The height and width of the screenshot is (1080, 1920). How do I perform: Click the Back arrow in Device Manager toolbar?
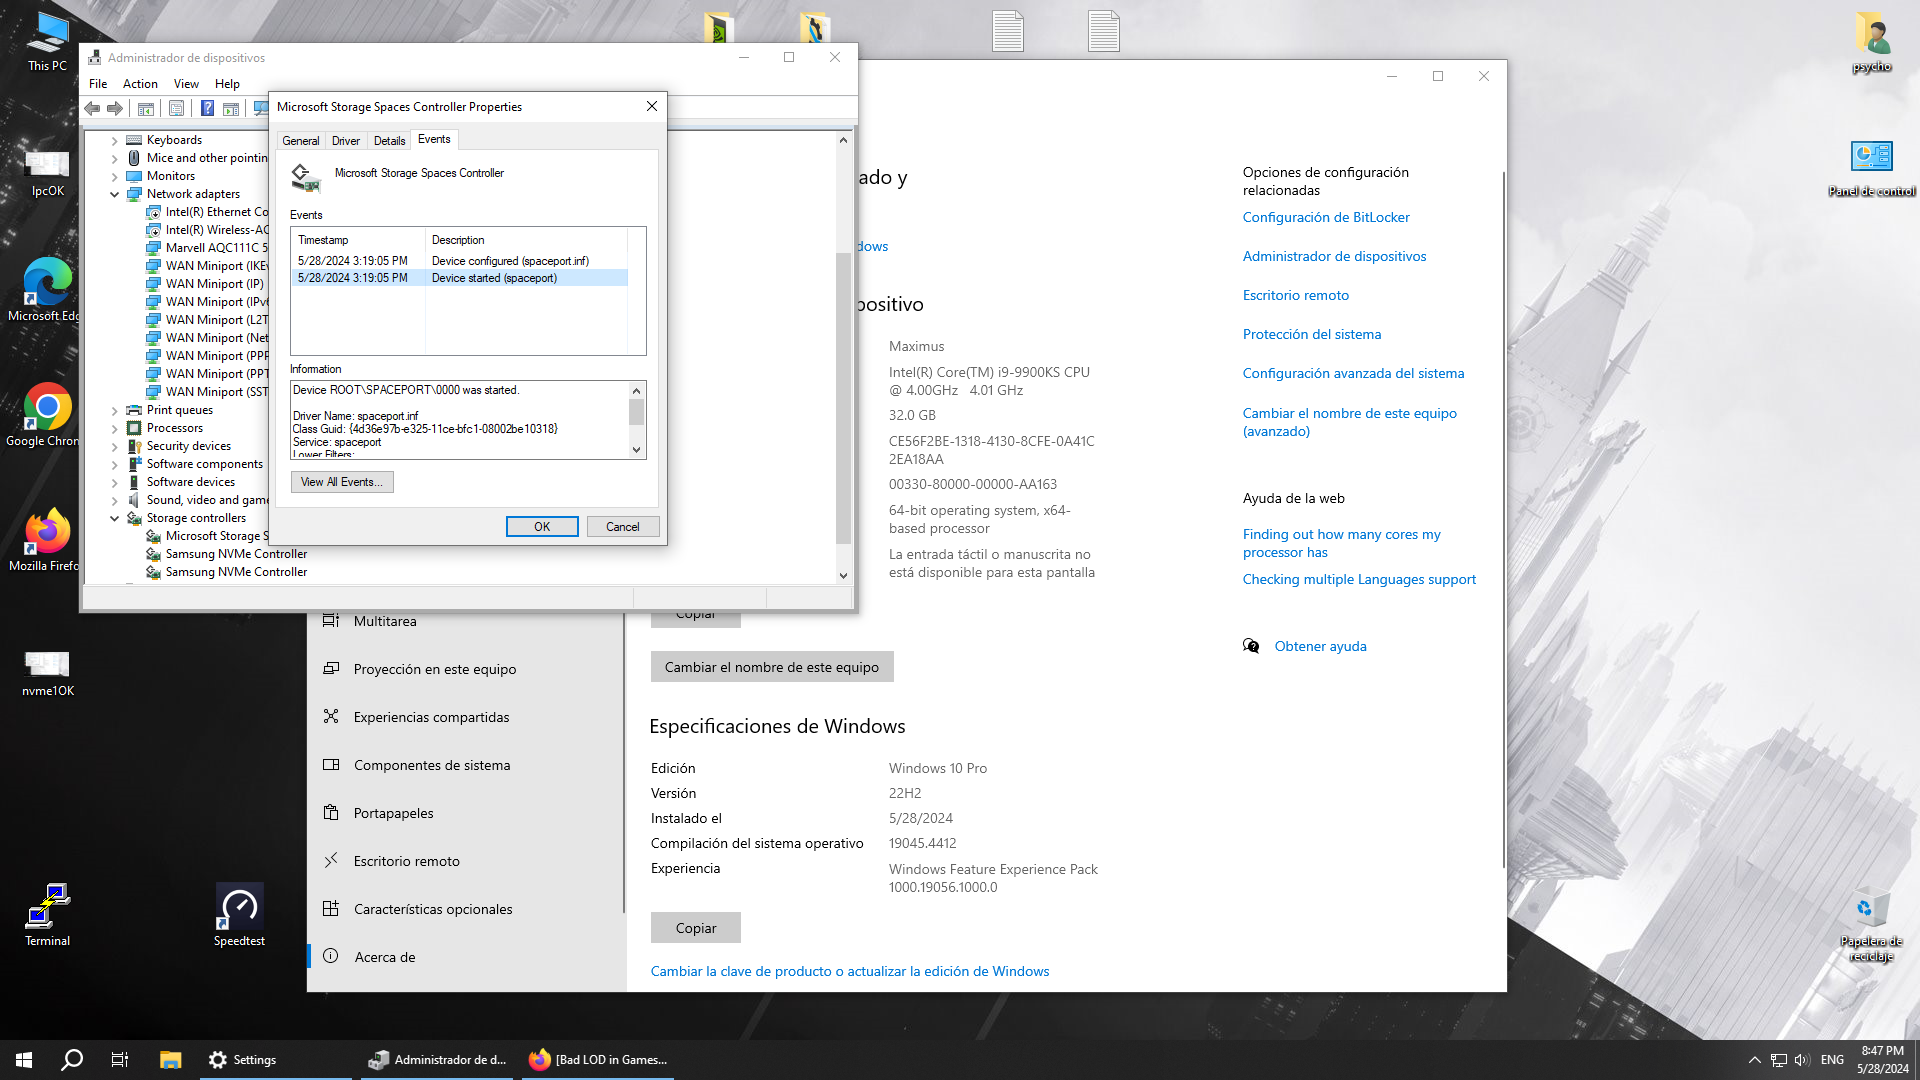(93, 108)
